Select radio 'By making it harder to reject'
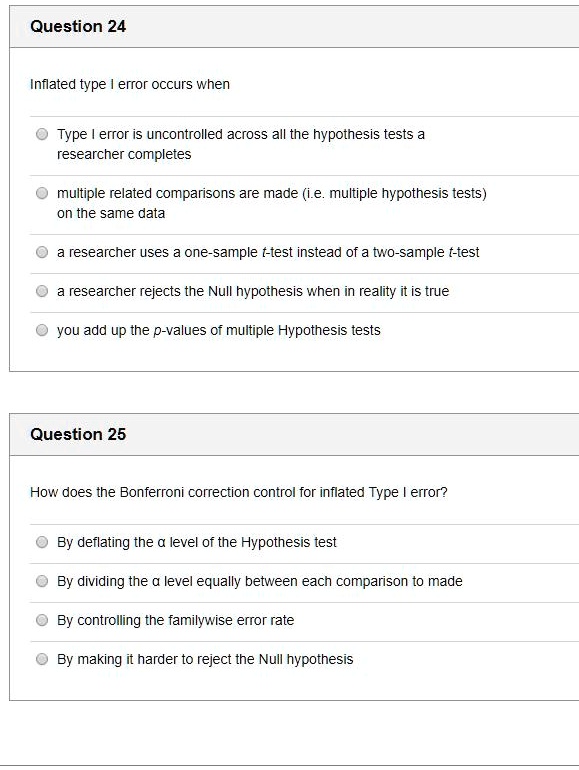 tap(42, 659)
